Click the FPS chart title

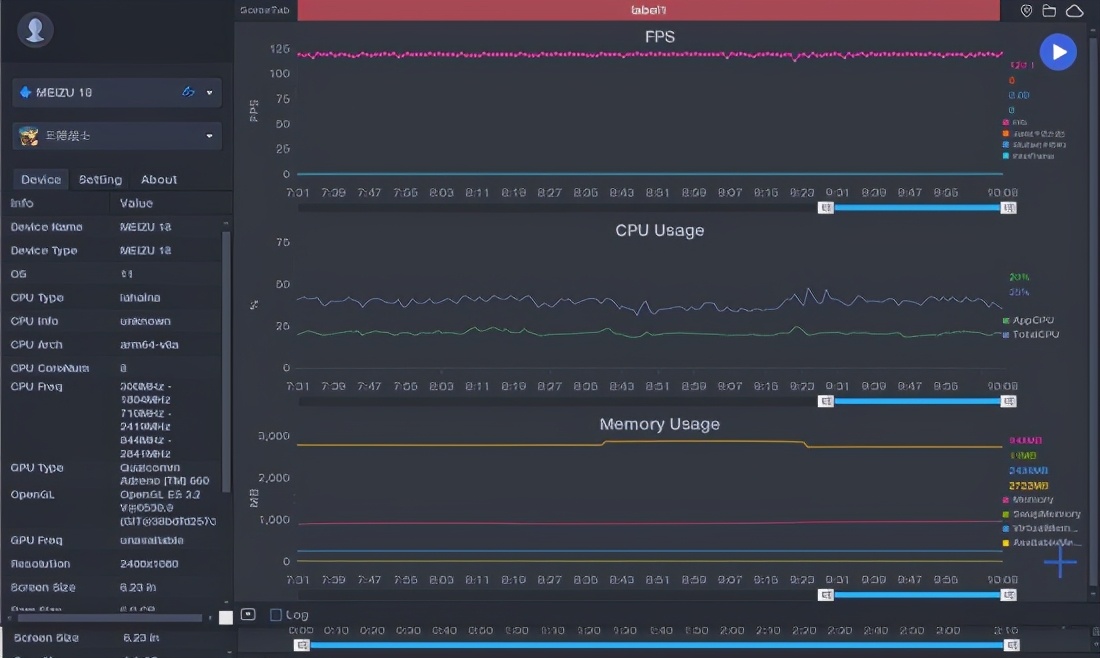tap(659, 36)
